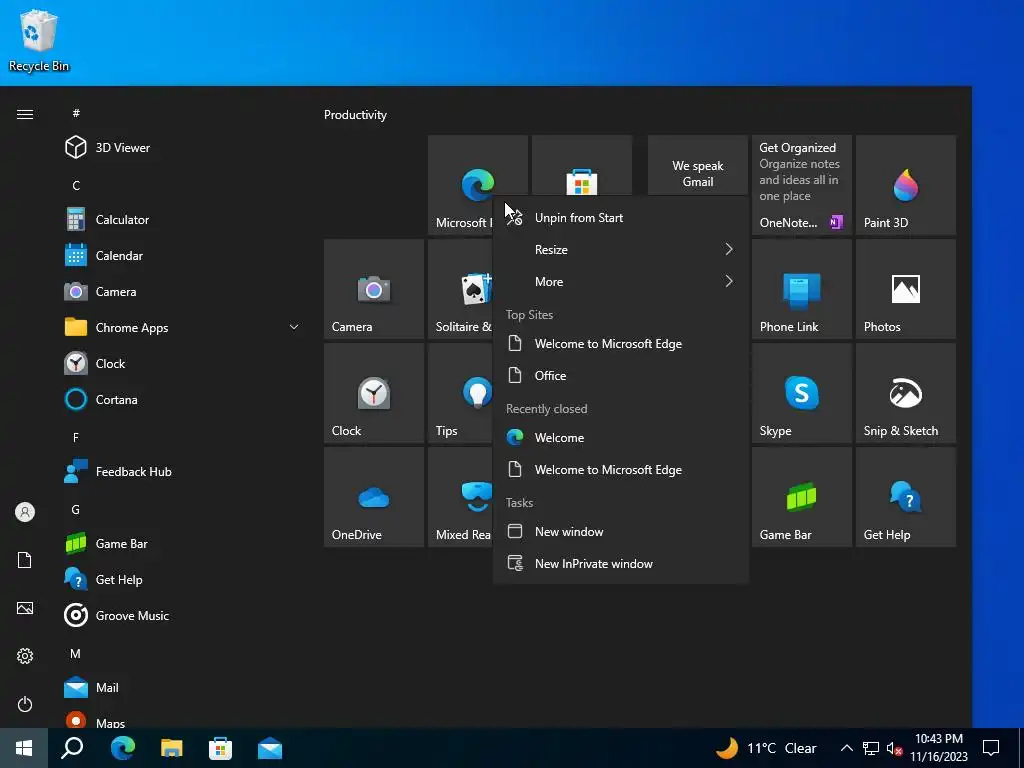Open taskbar Search magnifier
Image resolution: width=1024 pixels, height=768 pixels.
(72, 748)
